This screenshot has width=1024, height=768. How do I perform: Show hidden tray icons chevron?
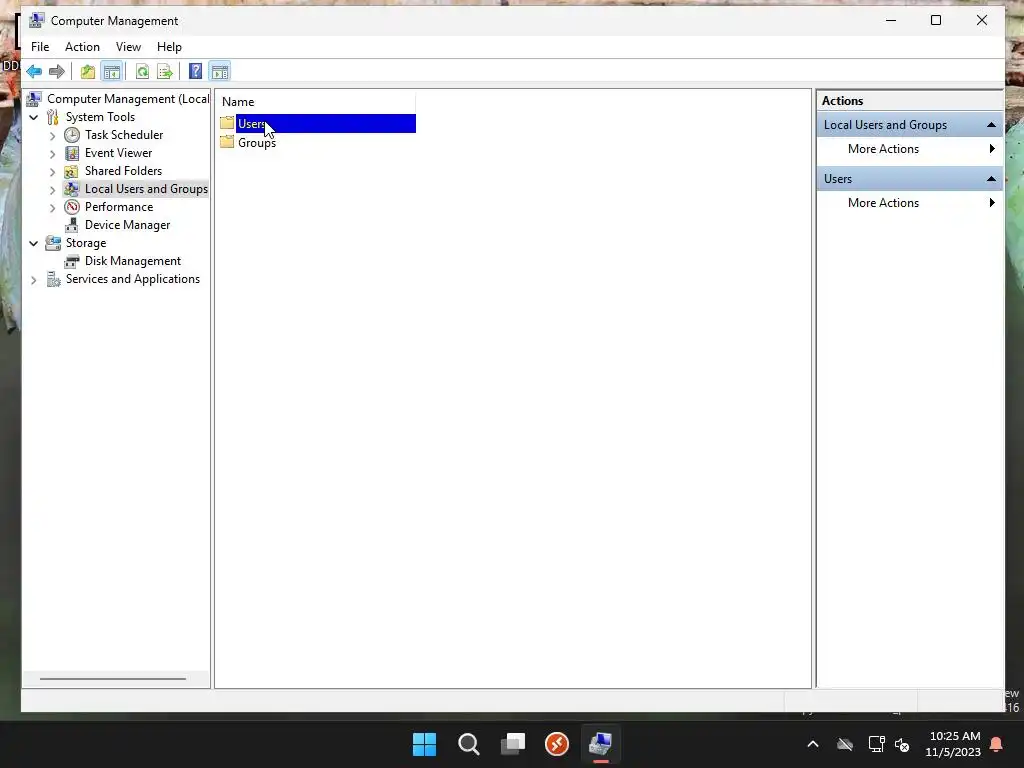pos(813,744)
